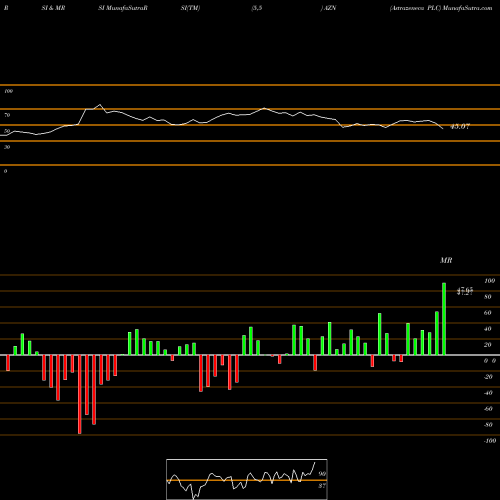Select the MR panel title label
Screen dimensions: 500x500
point(446,260)
